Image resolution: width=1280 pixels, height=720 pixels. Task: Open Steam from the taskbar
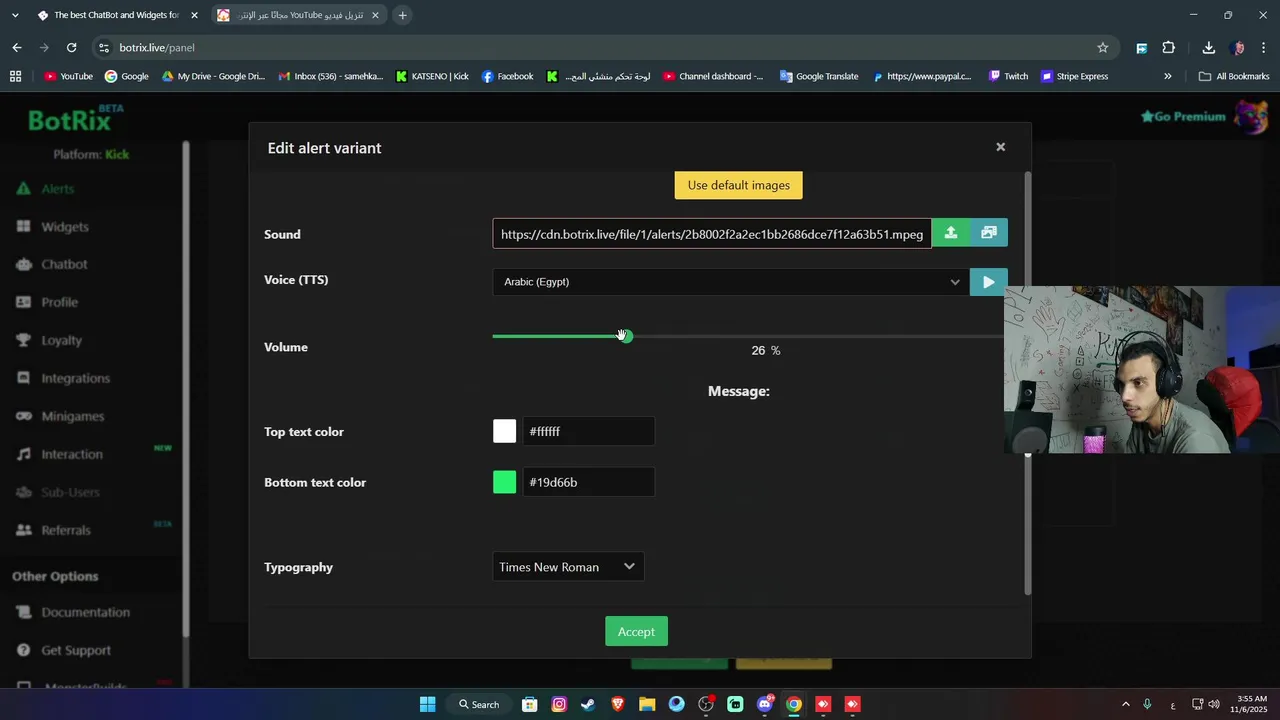[588, 704]
